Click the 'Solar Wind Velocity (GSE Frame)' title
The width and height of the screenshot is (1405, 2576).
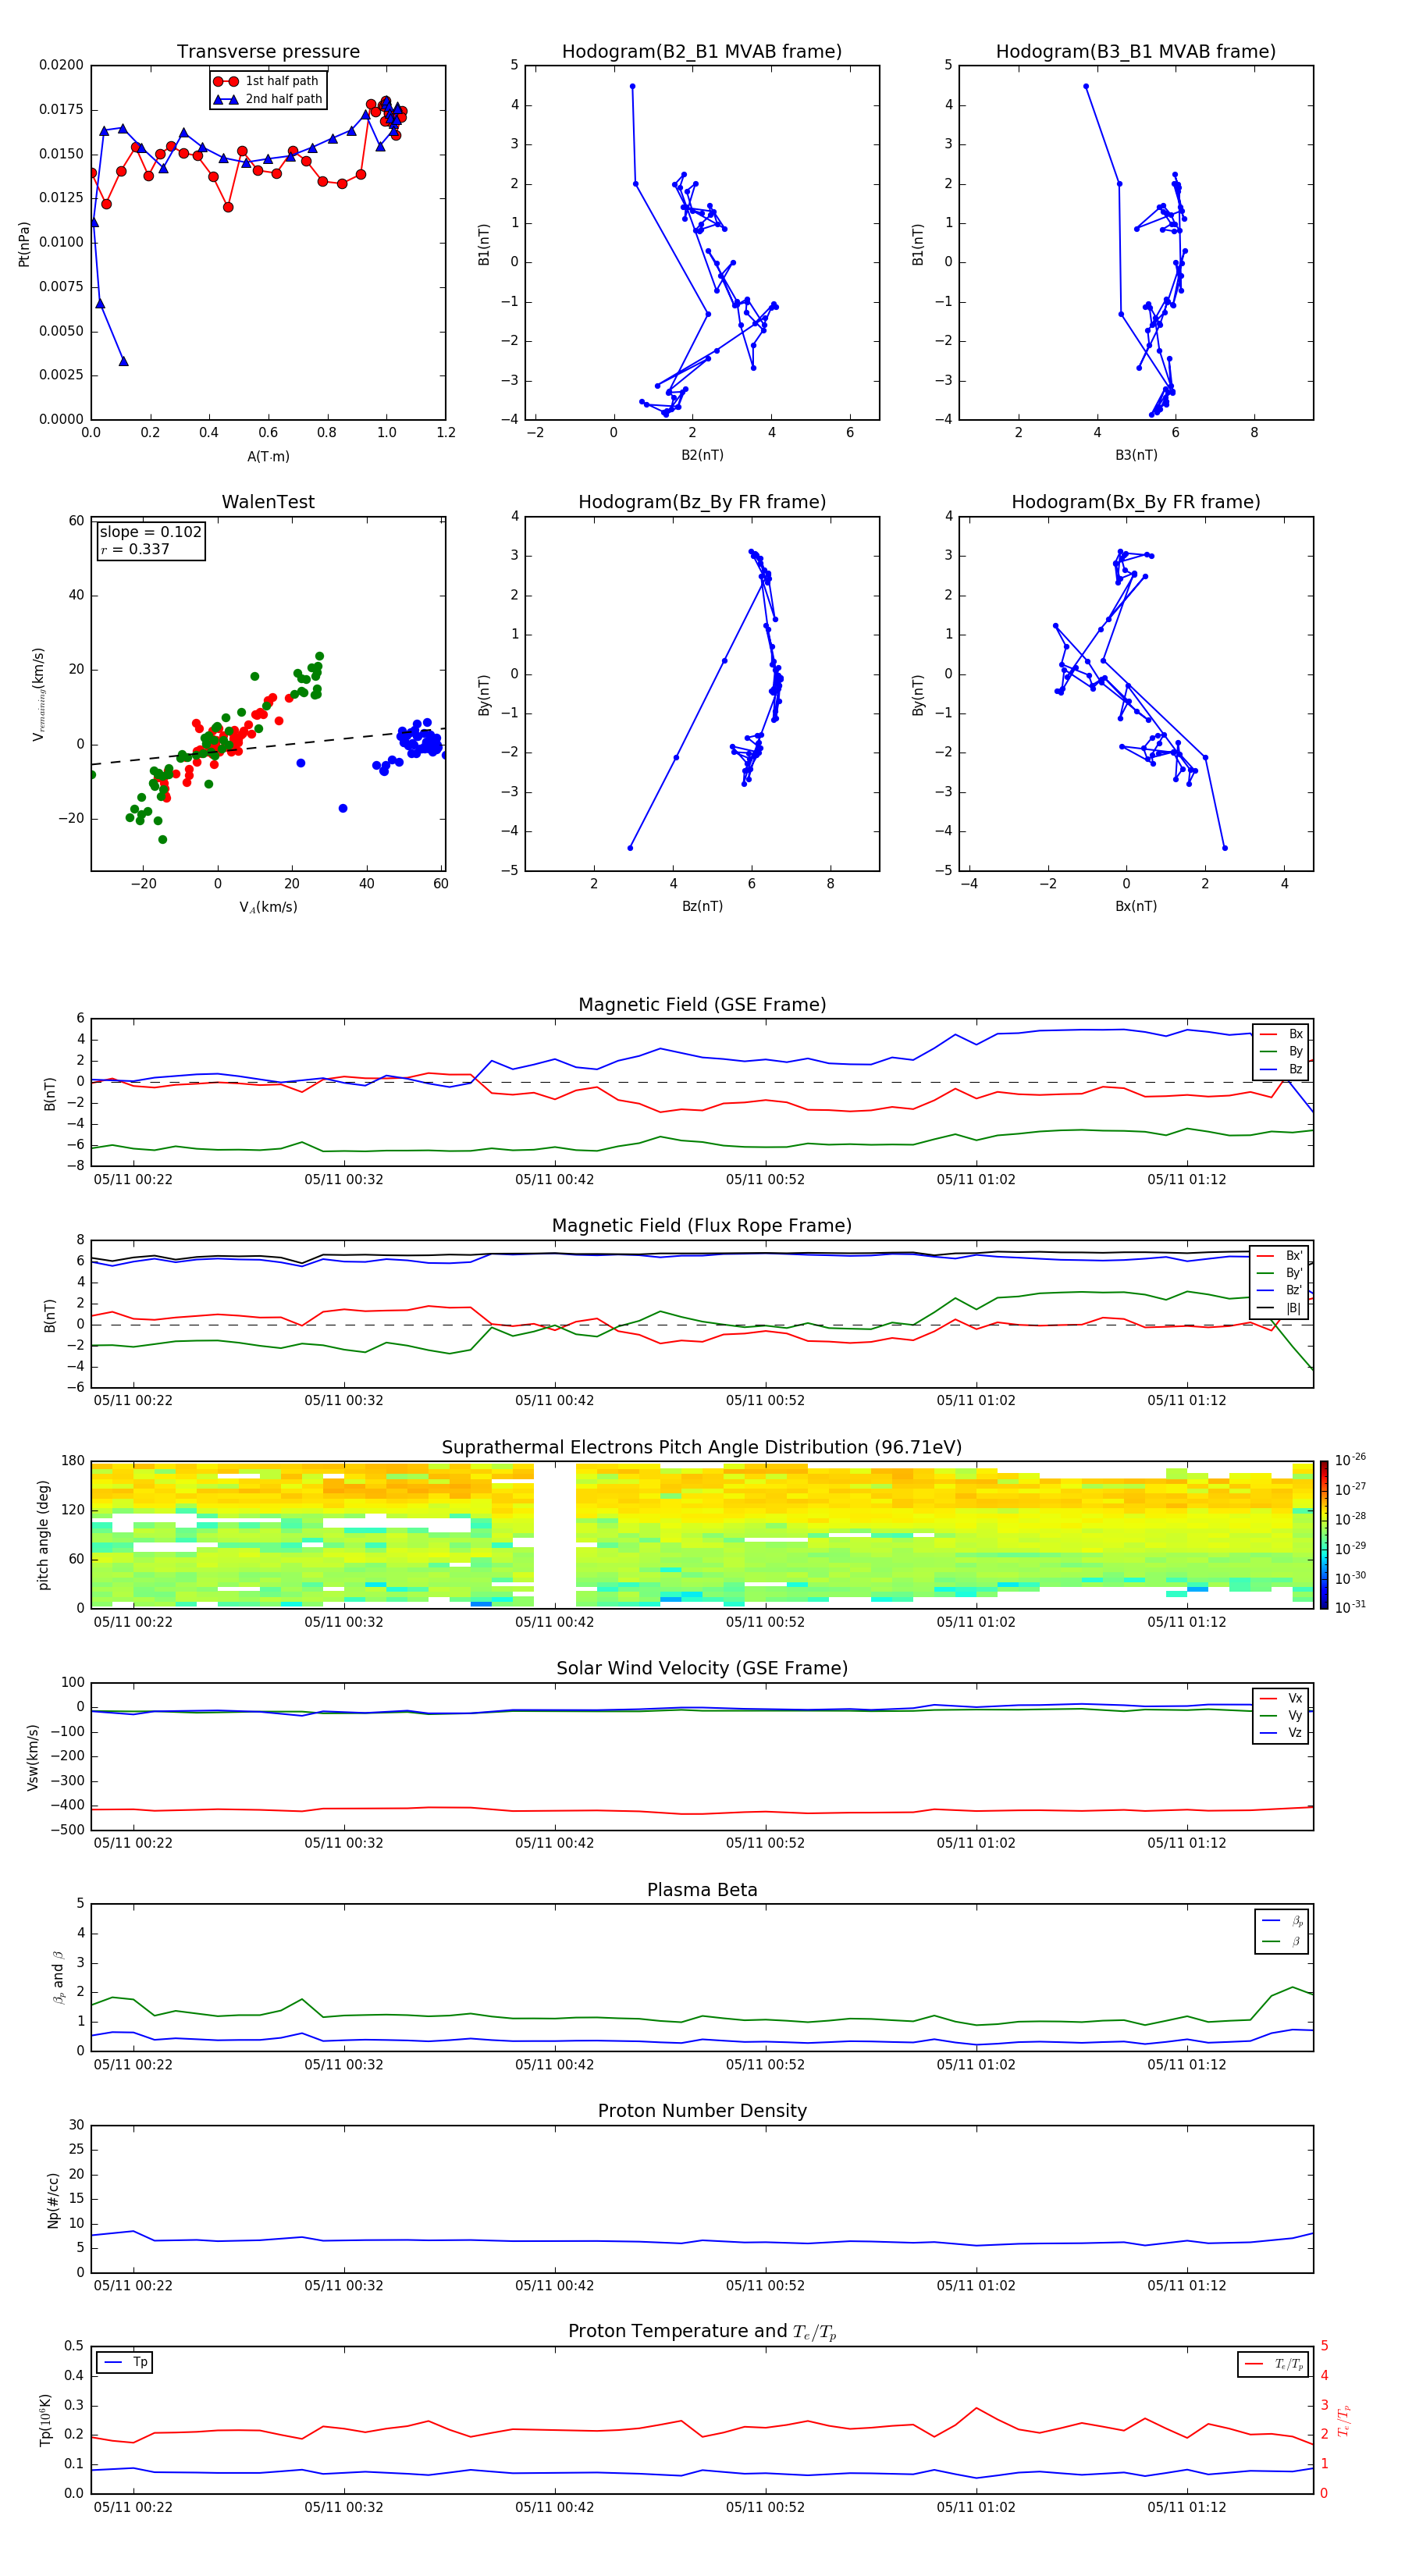pyautogui.click(x=702, y=1669)
